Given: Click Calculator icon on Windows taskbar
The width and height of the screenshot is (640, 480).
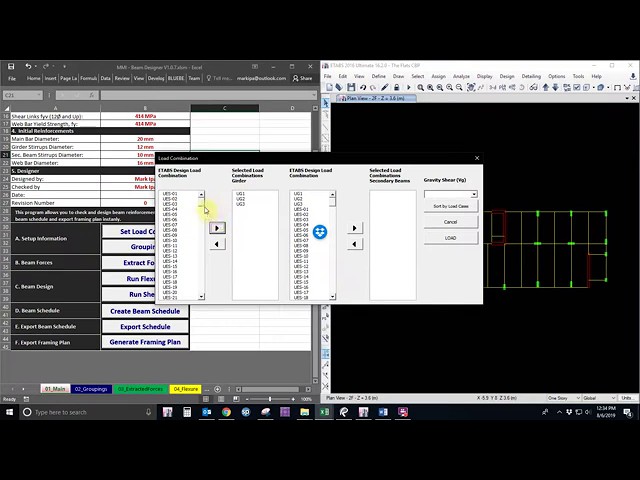Looking at the screenshot, I should click(x=187, y=412).
